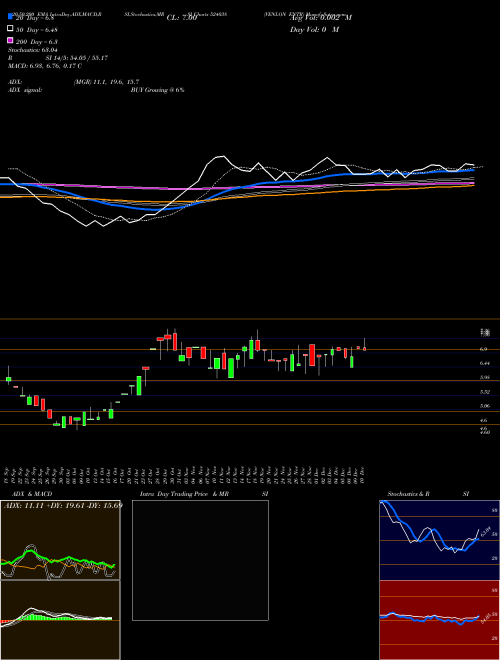Select the '20 Day - 6.8' legend label
This screenshot has width=500, height=660.
point(35,18)
